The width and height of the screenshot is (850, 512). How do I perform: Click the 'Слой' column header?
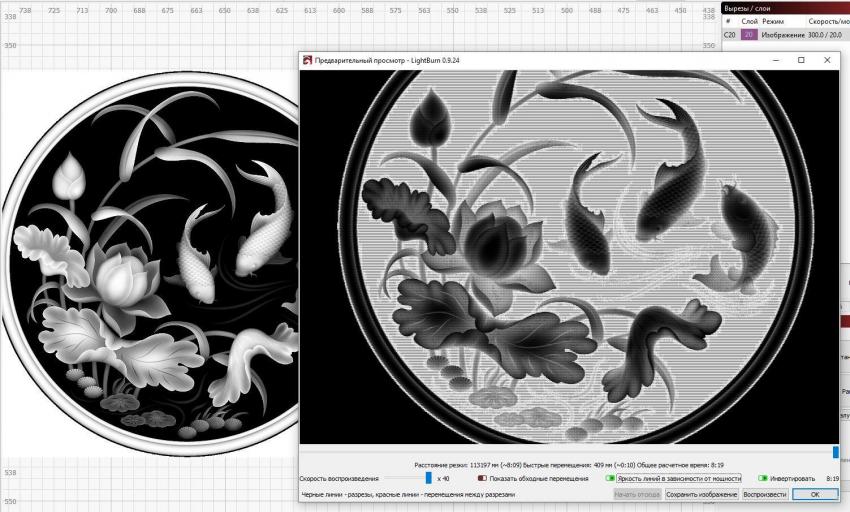coord(749,21)
